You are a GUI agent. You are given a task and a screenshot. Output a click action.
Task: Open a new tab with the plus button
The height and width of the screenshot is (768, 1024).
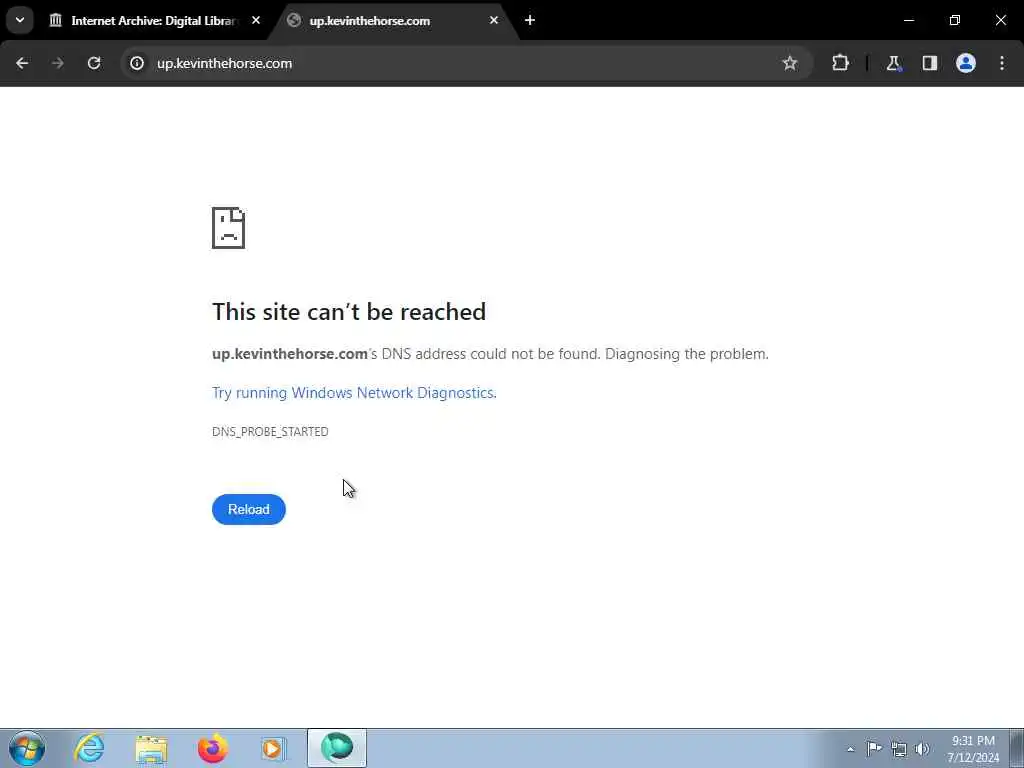530,20
